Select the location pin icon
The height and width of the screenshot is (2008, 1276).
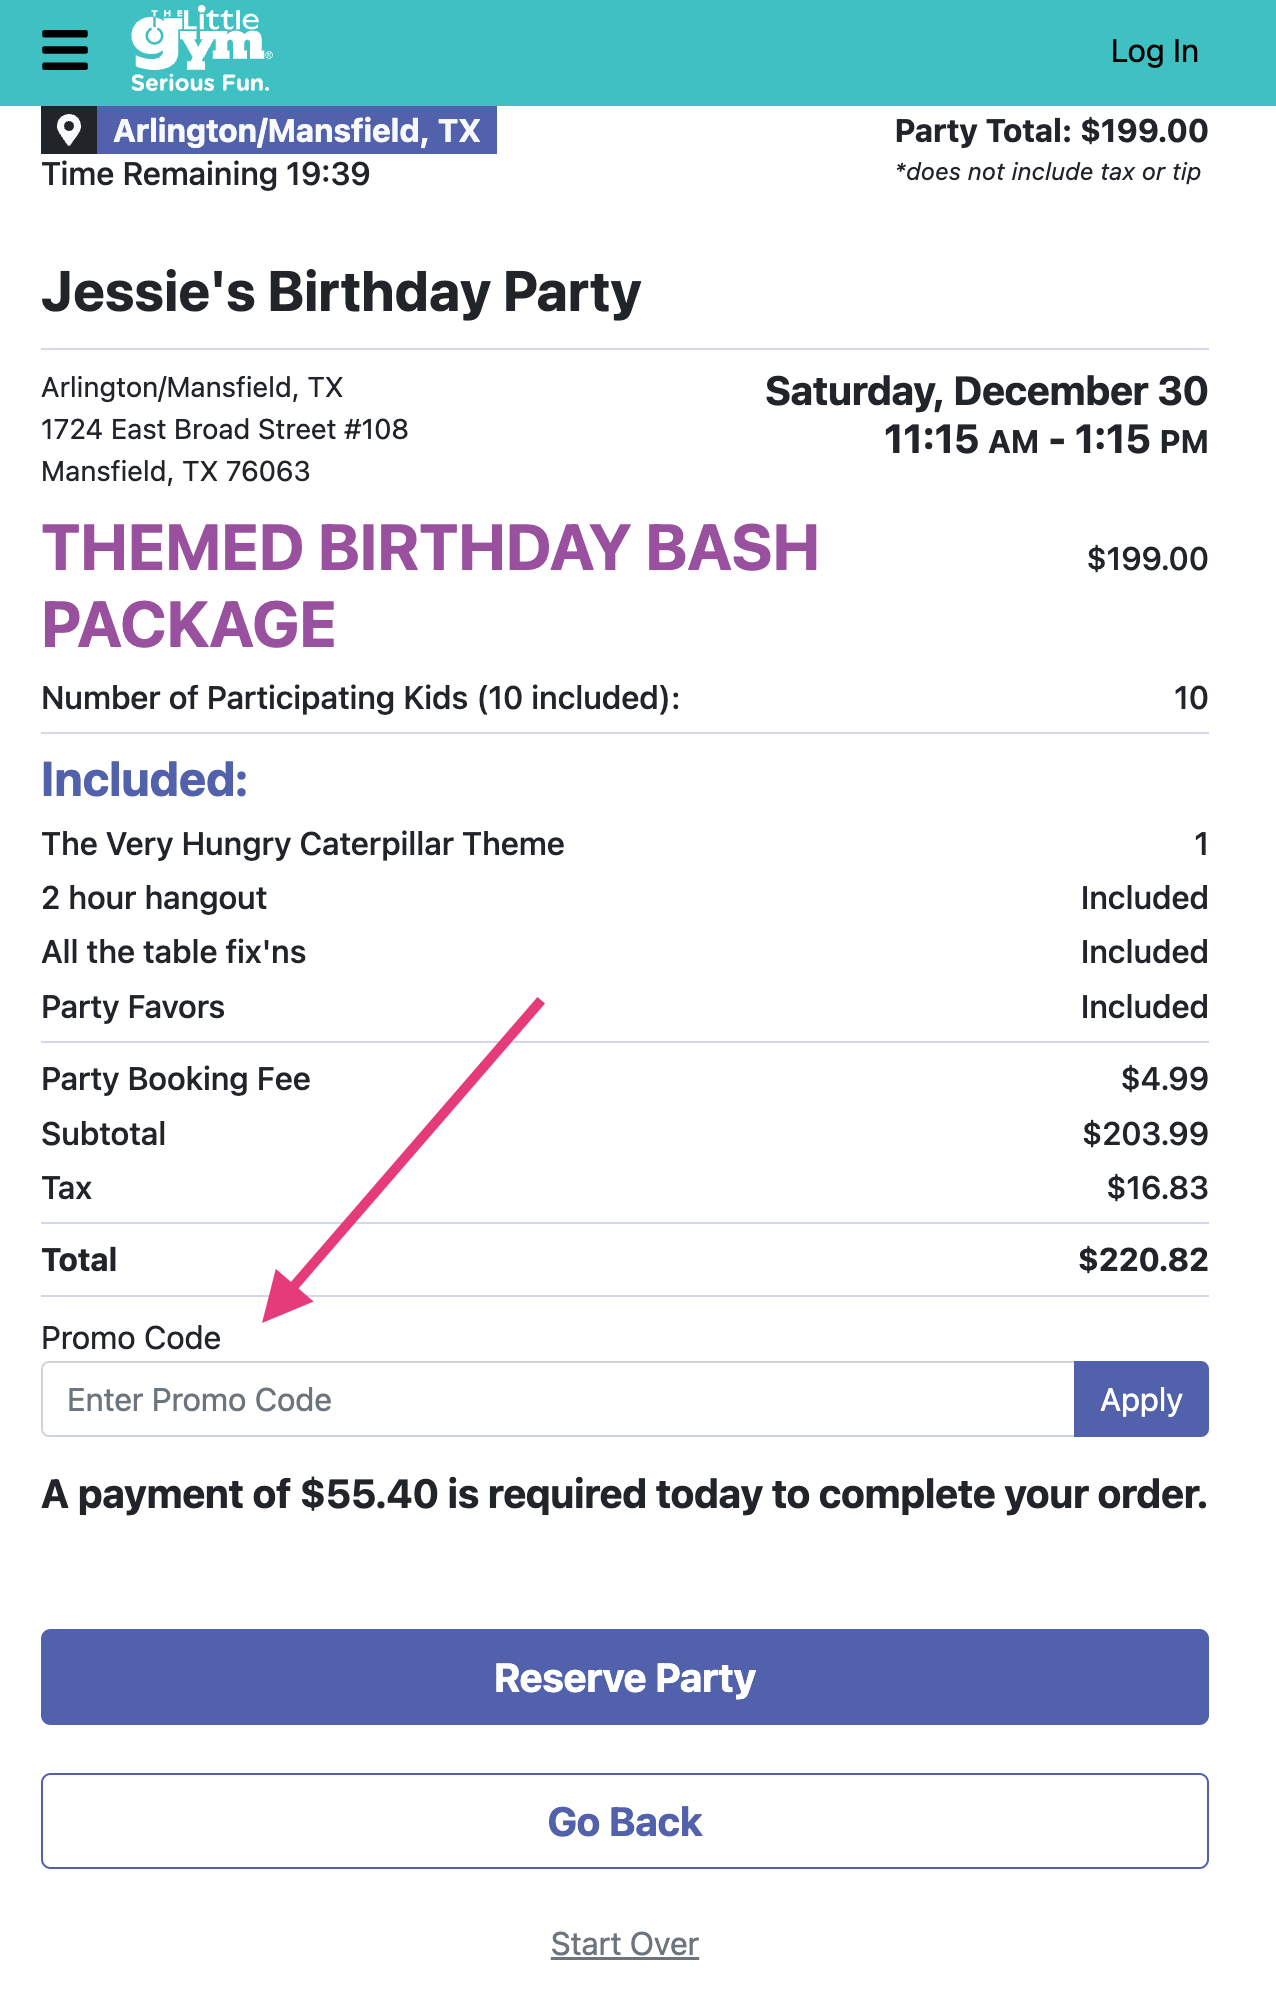68,130
